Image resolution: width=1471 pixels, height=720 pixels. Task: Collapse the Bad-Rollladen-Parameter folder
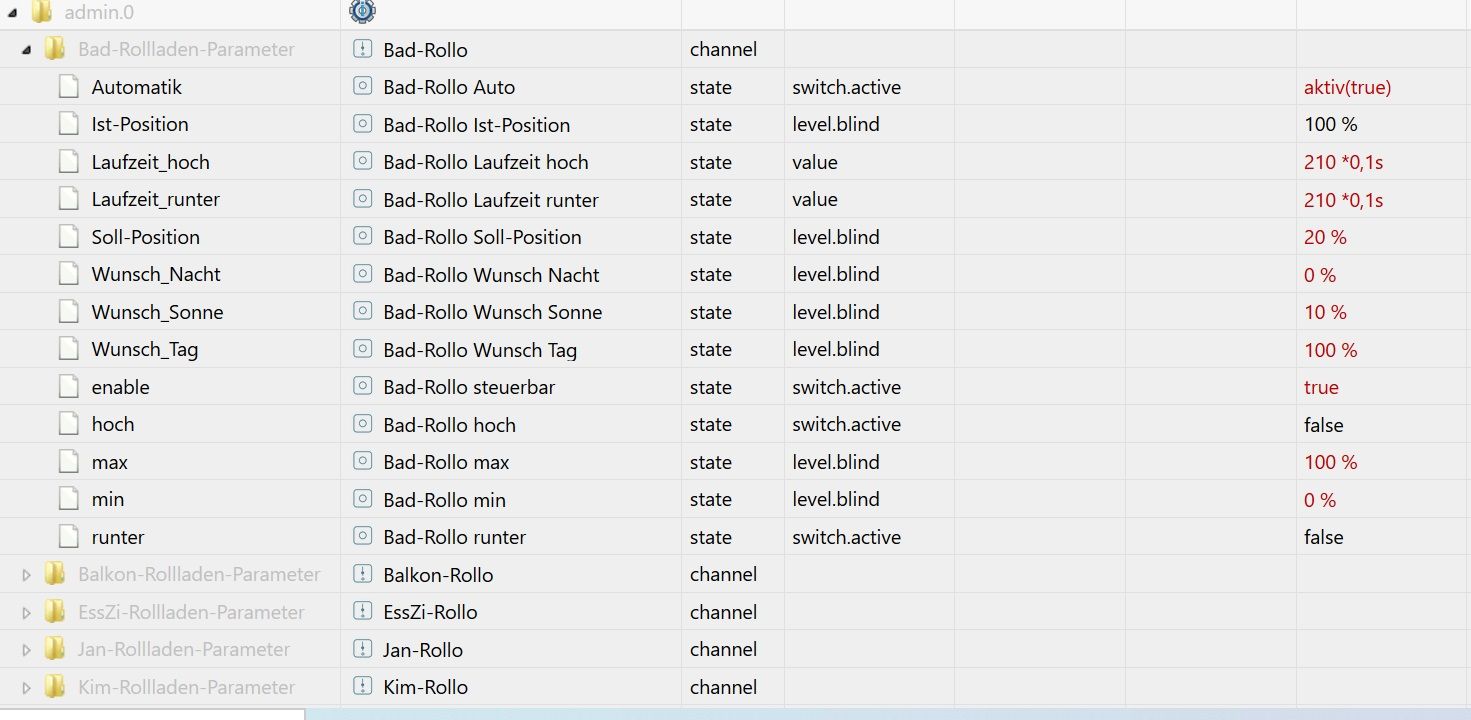[26, 50]
